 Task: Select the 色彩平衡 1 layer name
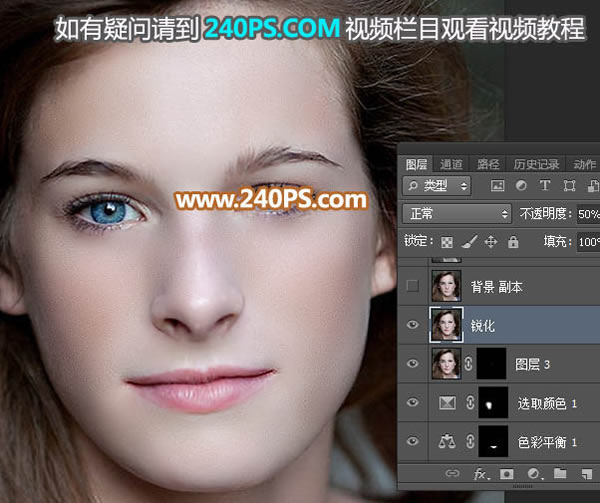click(x=547, y=442)
